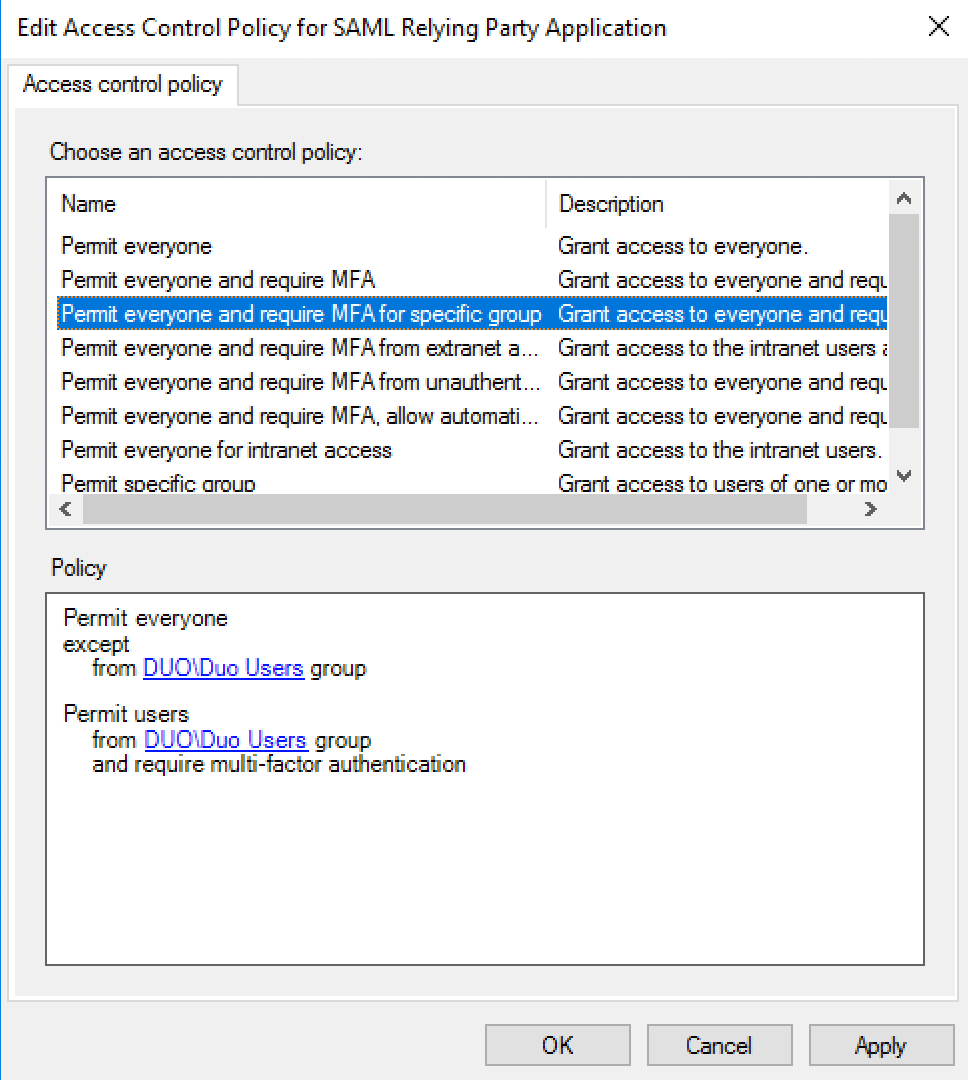968x1080 pixels.
Task: Switch to the Access control policy tab
Action: [x=122, y=84]
